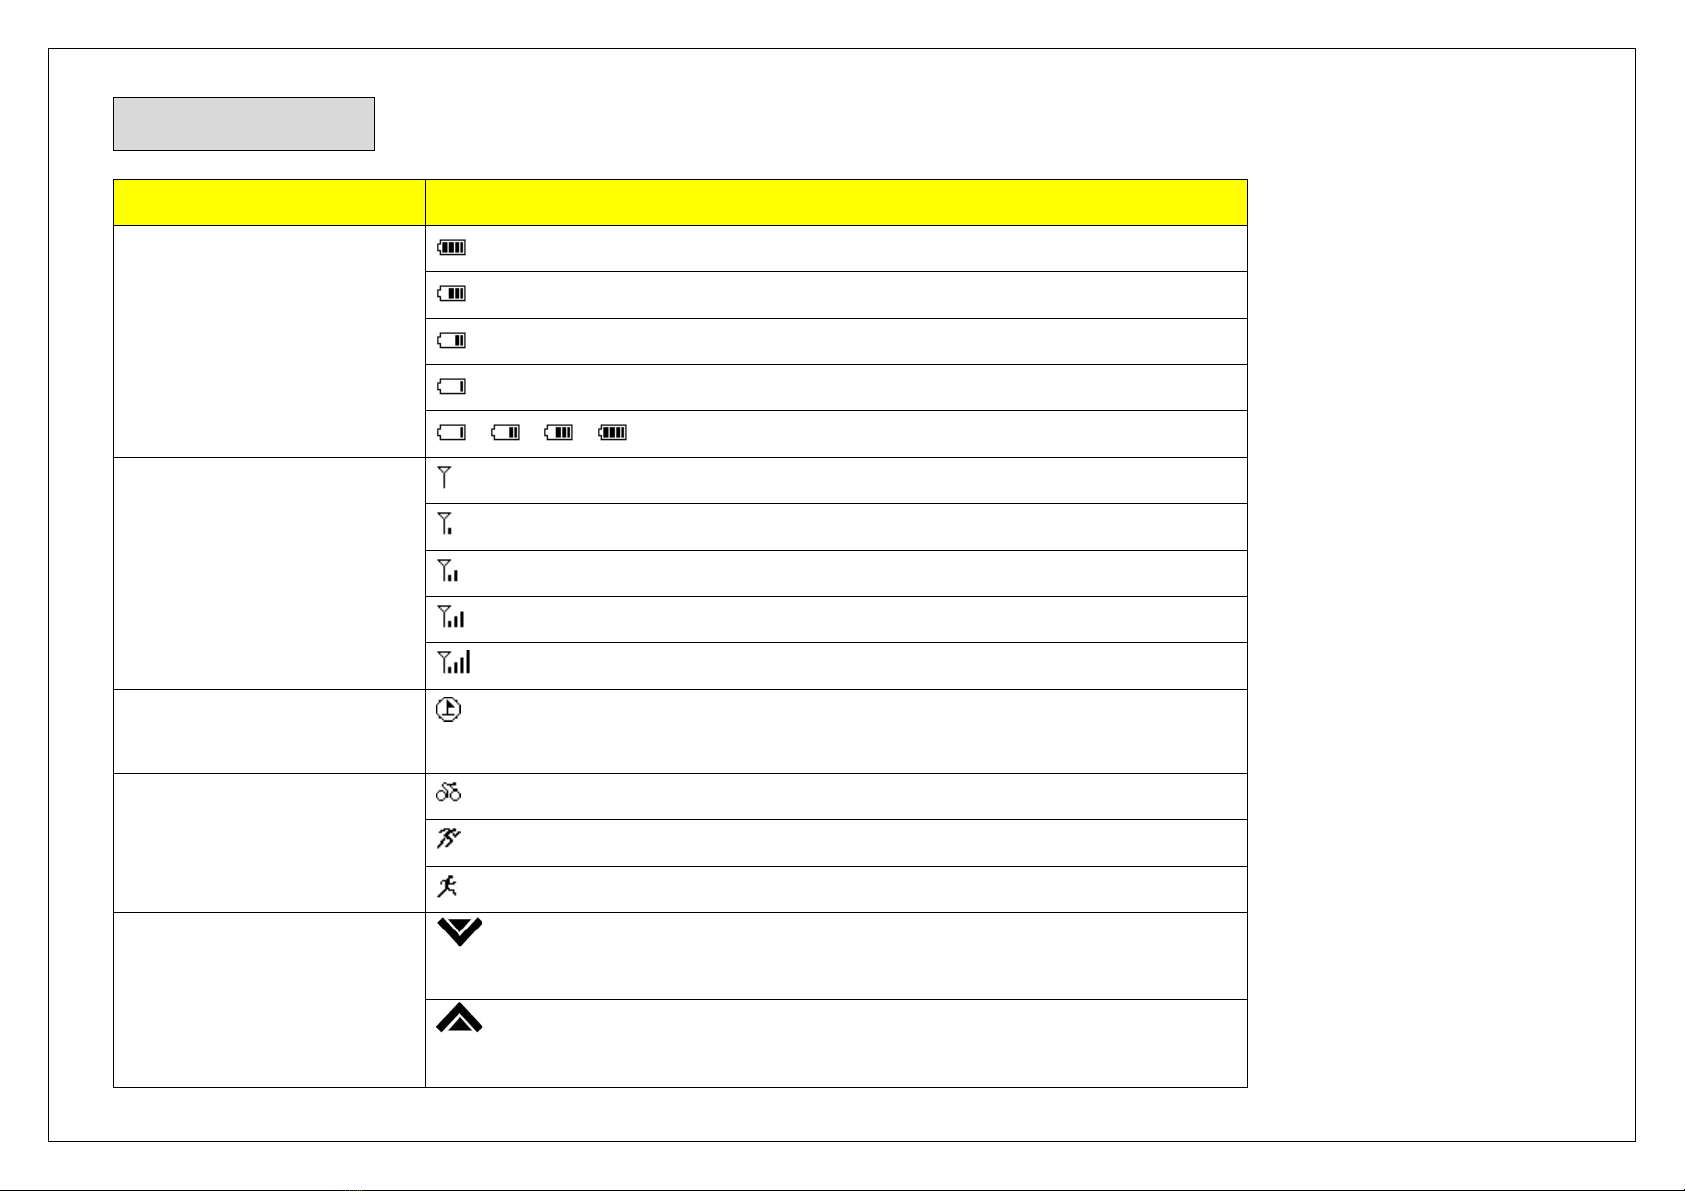The width and height of the screenshot is (1685, 1191).
Task: Click the last battery in the four-battery sequence
Action: point(613,433)
